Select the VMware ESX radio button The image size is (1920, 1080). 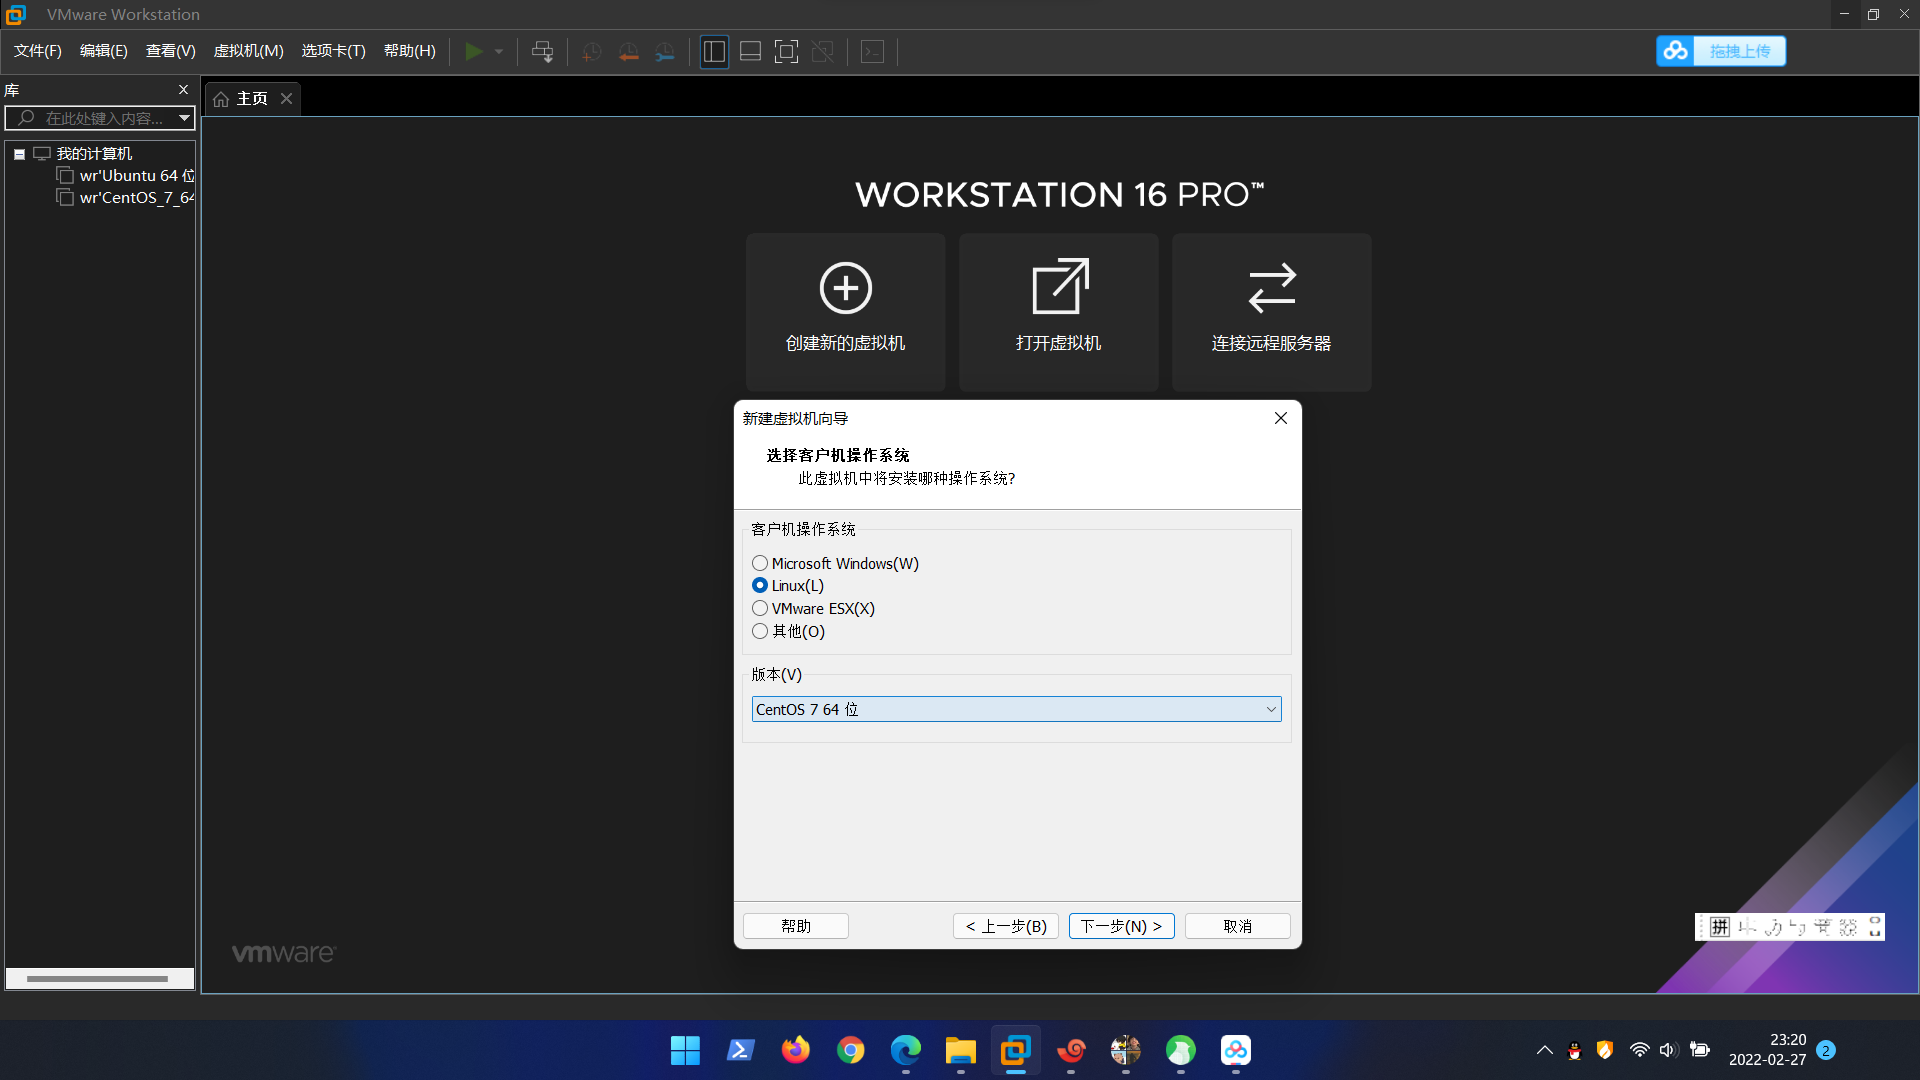click(x=760, y=609)
